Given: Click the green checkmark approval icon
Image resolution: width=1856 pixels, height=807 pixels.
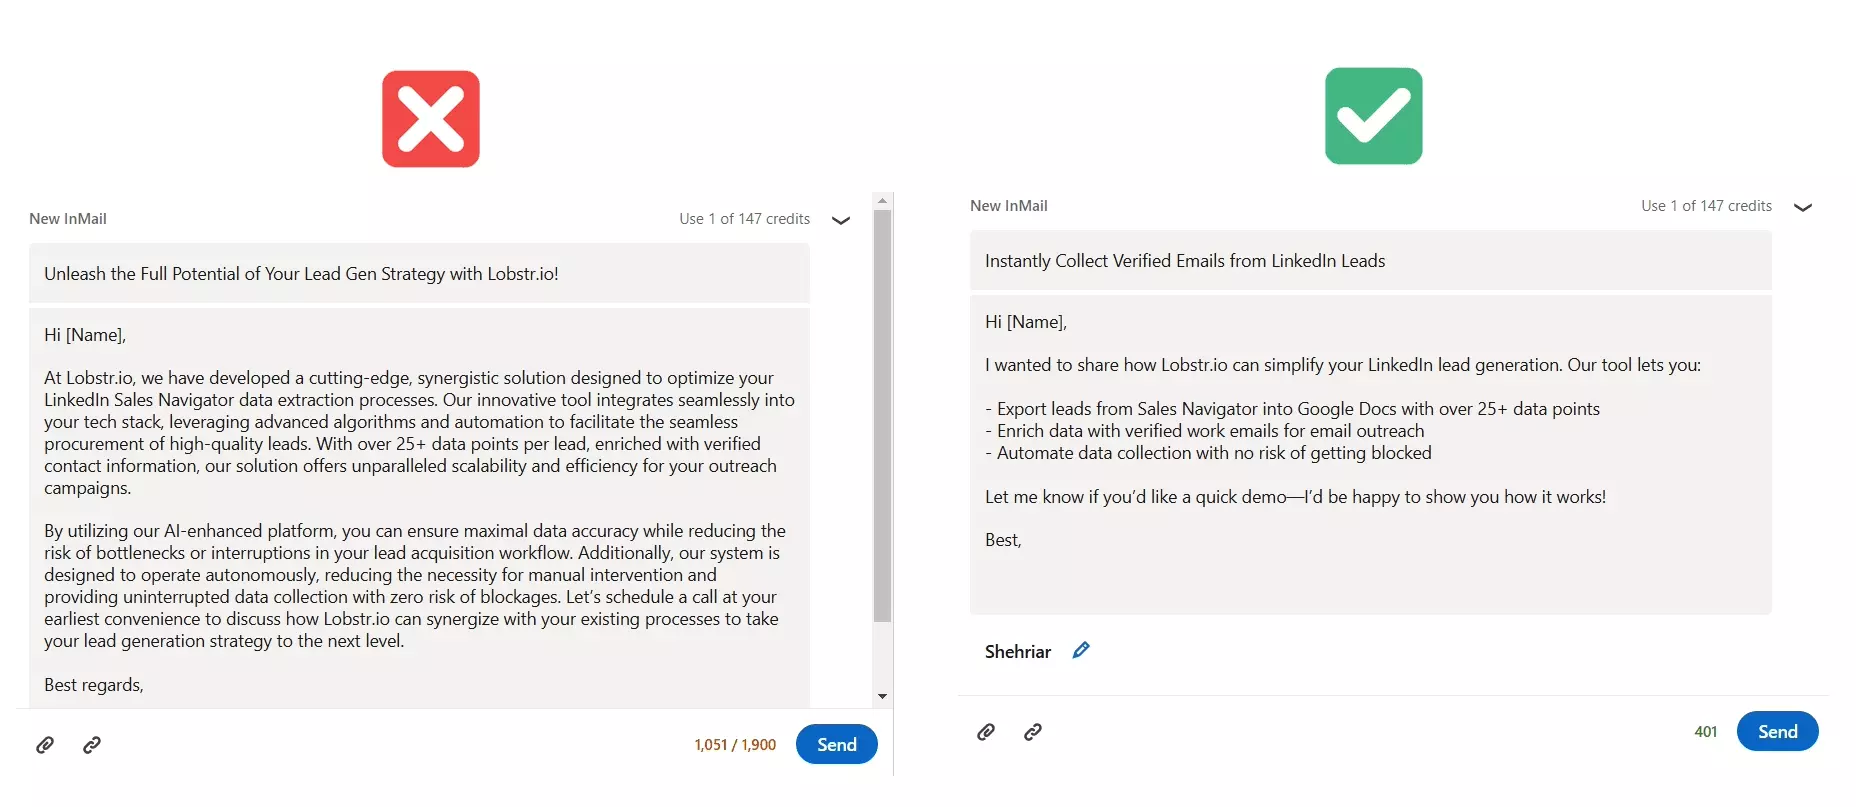Looking at the screenshot, I should (1372, 116).
